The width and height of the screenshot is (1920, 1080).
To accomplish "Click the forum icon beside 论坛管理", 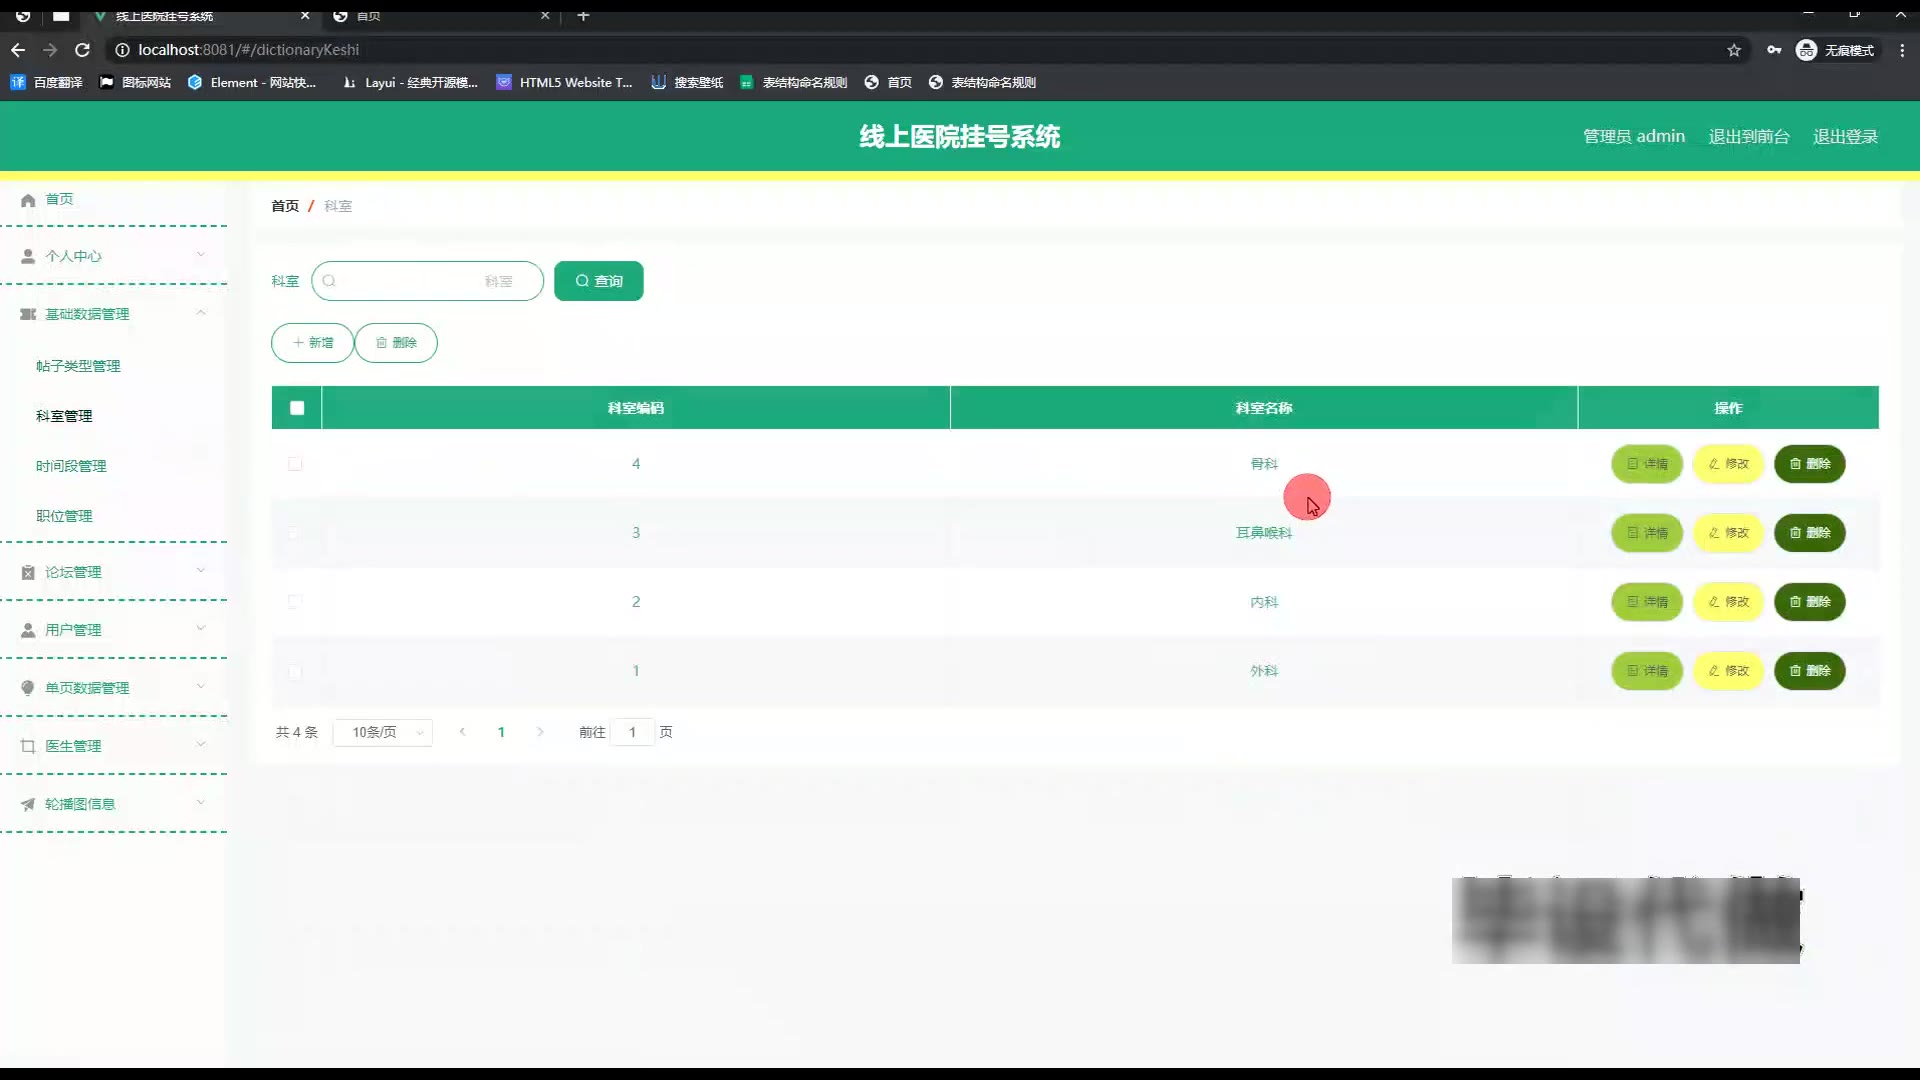I will pyautogui.click(x=28, y=573).
